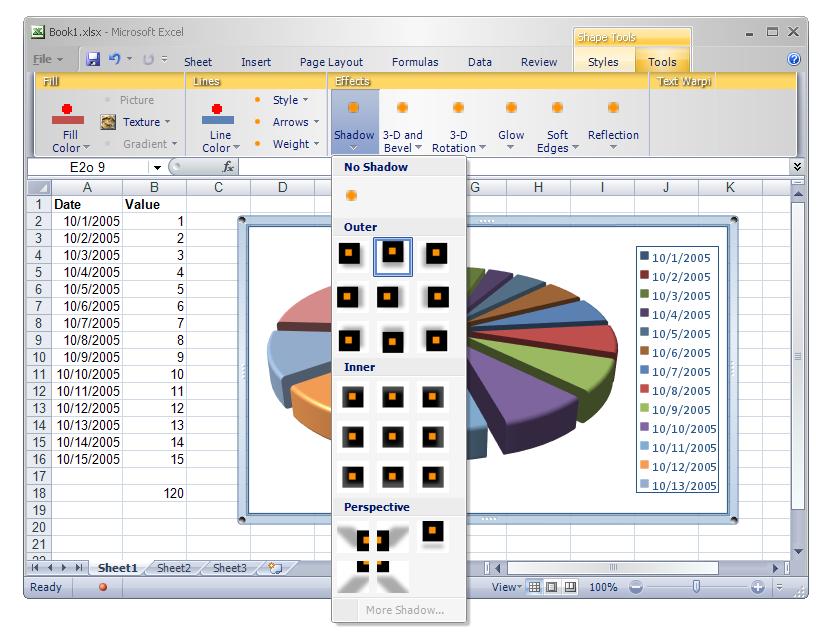Open the Shadow effects dropdown
This screenshot has width=826, height=642.
[x=354, y=122]
